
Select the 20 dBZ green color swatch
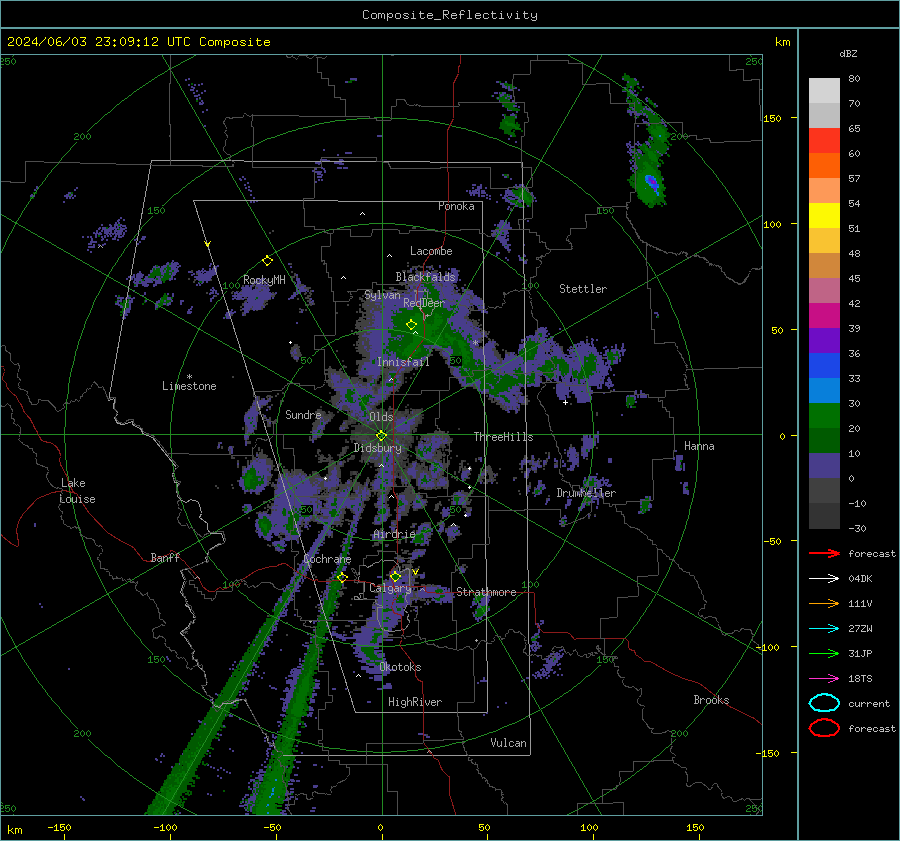point(824,416)
